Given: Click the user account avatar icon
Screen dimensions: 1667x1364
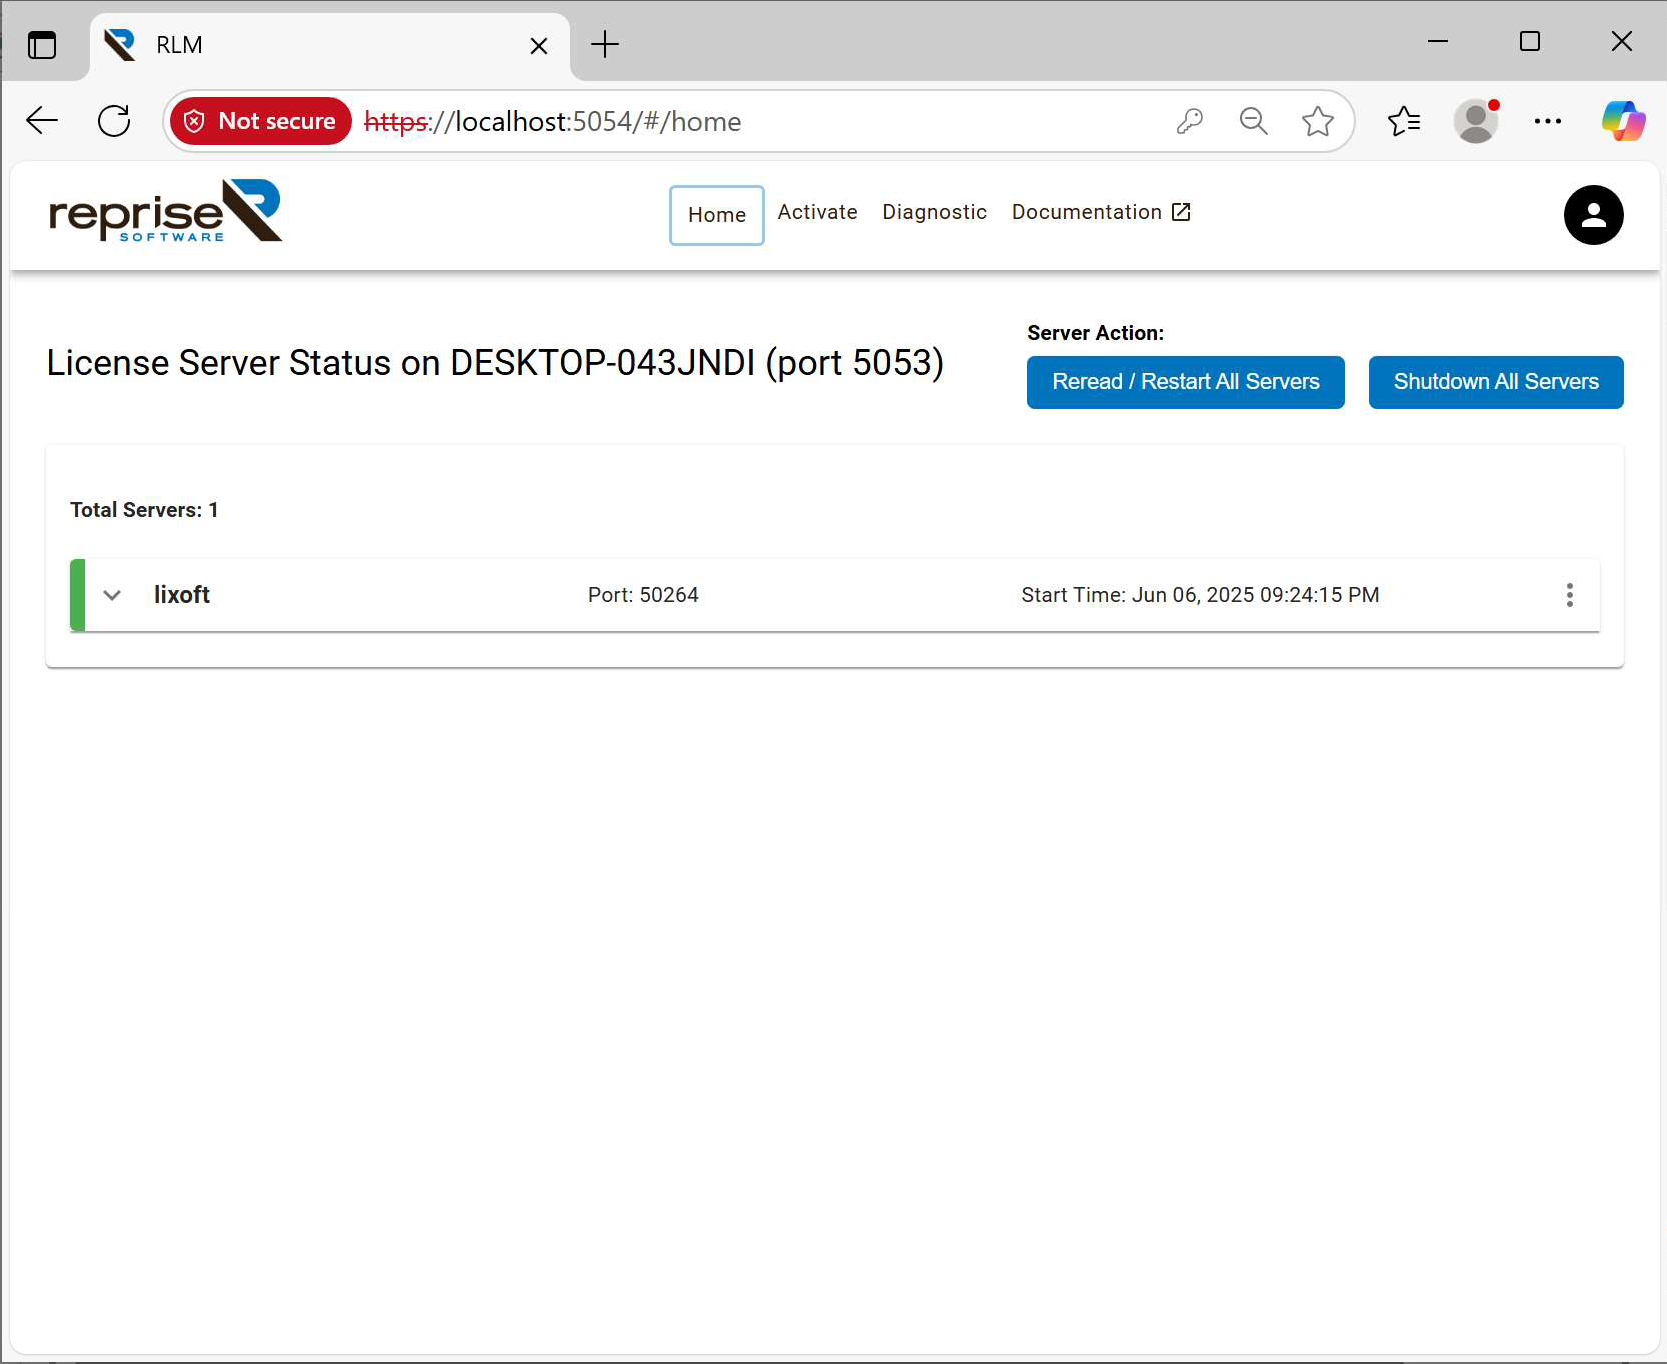Looking at the screenshot, I should coord(1593,215).
